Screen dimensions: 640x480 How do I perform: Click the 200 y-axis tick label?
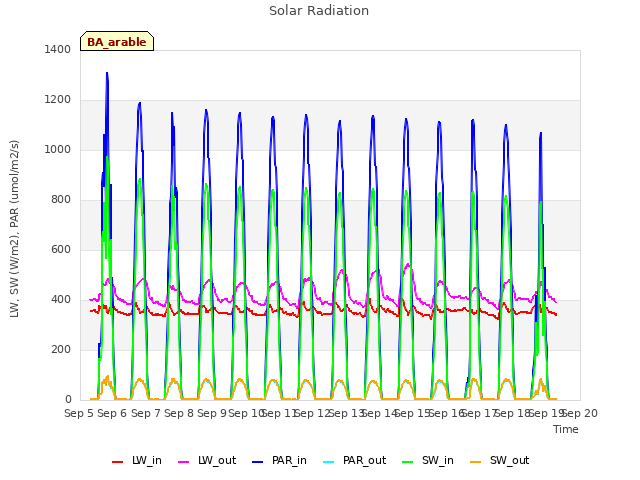61,350
